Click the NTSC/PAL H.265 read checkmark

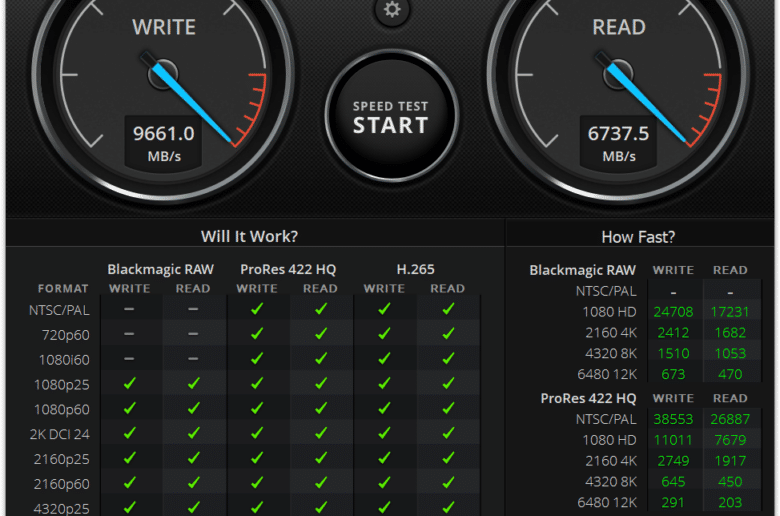(448, 309)
